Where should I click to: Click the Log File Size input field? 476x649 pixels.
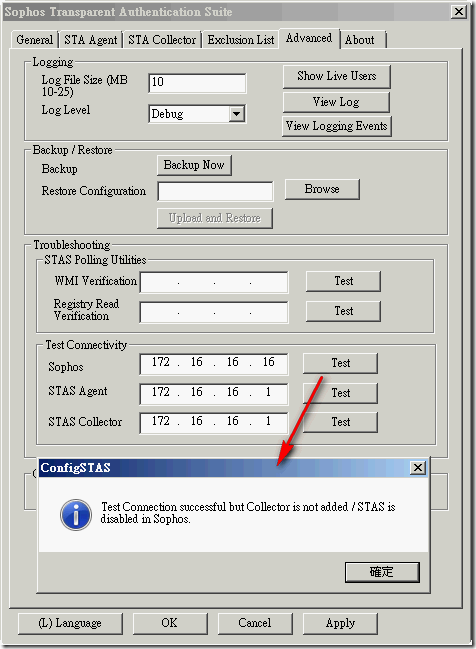[197, 83]
